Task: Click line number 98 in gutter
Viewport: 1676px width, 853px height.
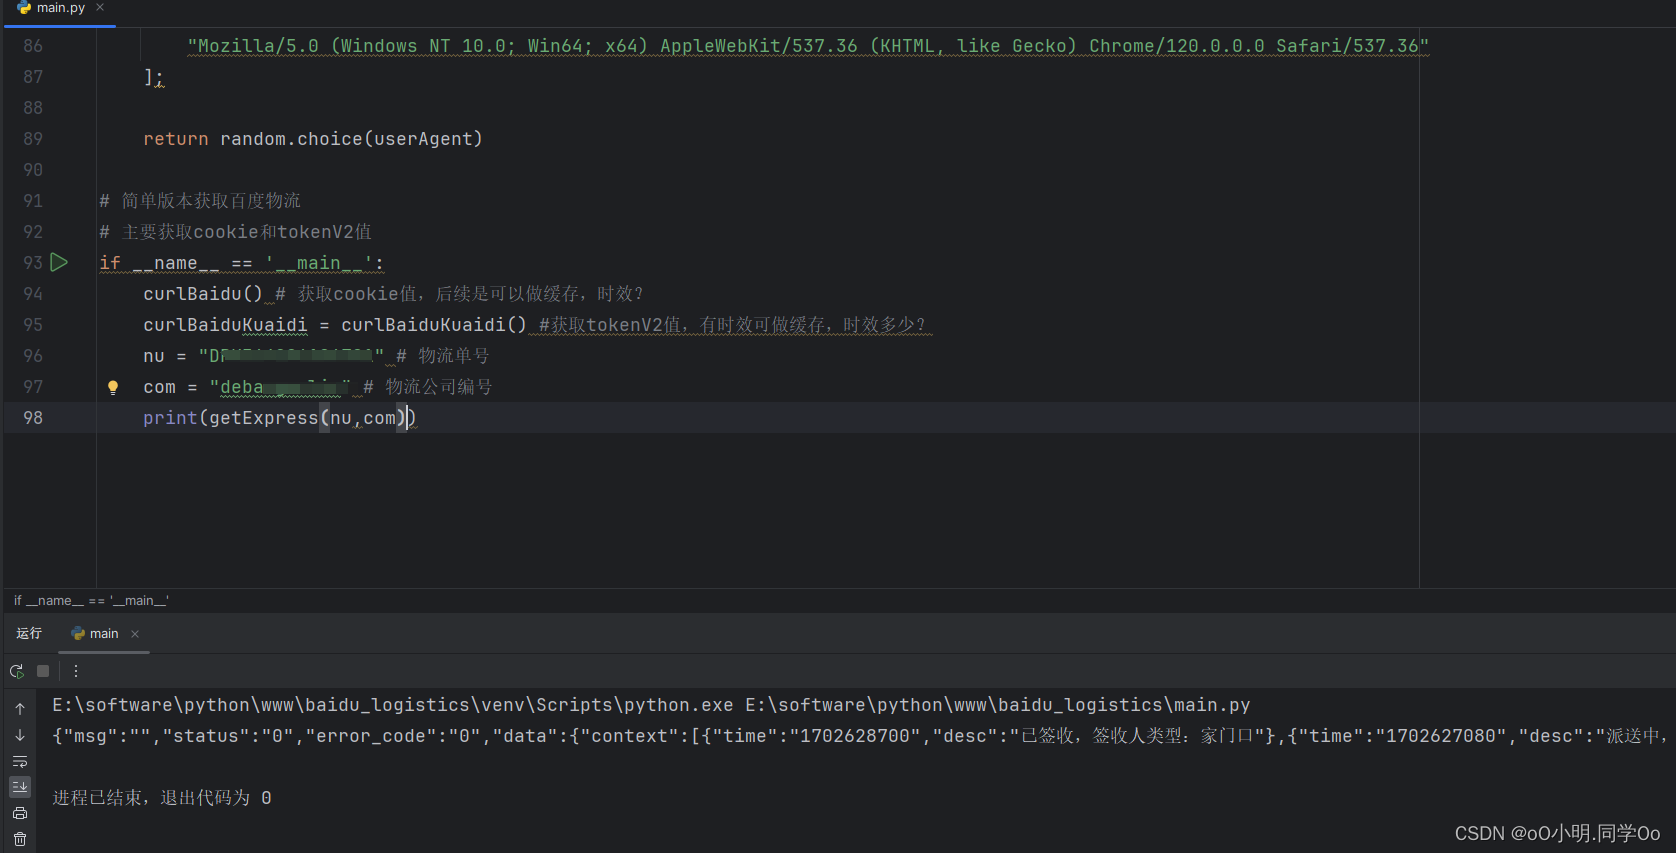Action: click(33, 418)
